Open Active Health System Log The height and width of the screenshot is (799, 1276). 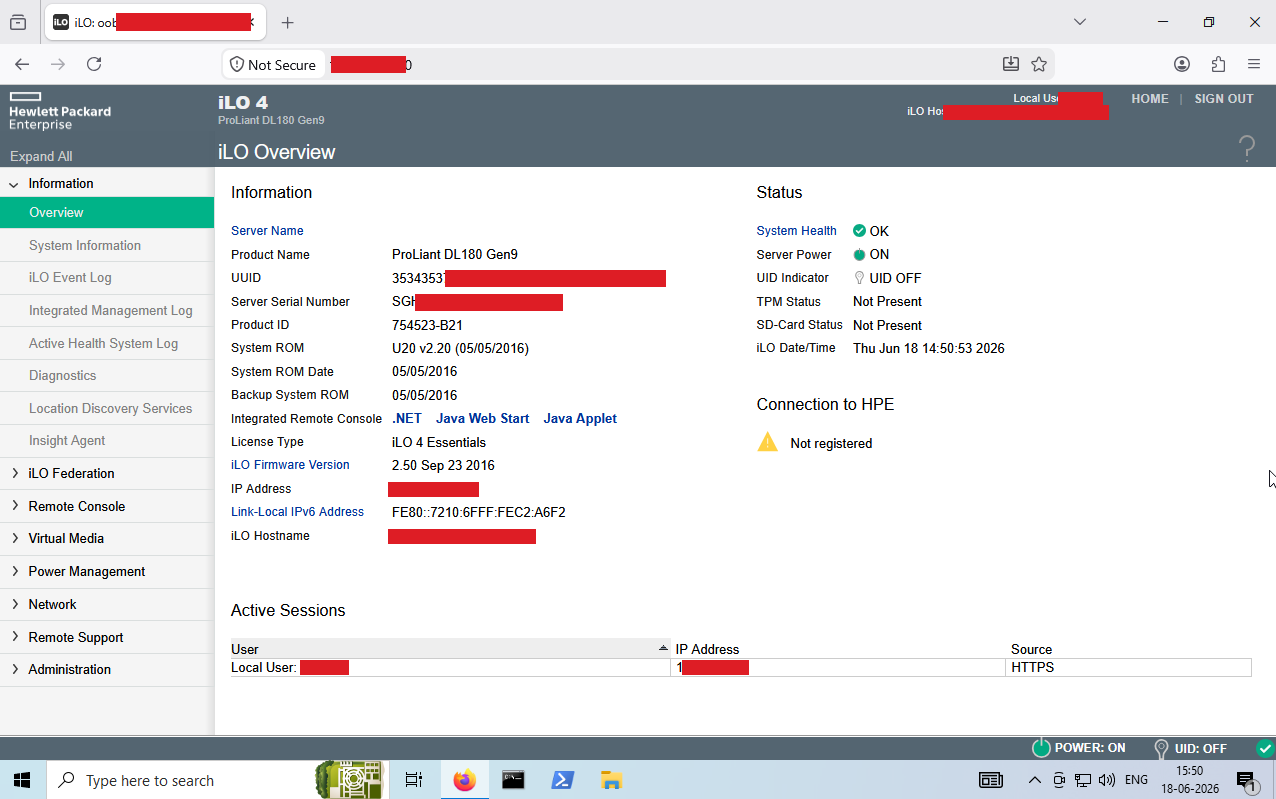[x=103, y=343]
